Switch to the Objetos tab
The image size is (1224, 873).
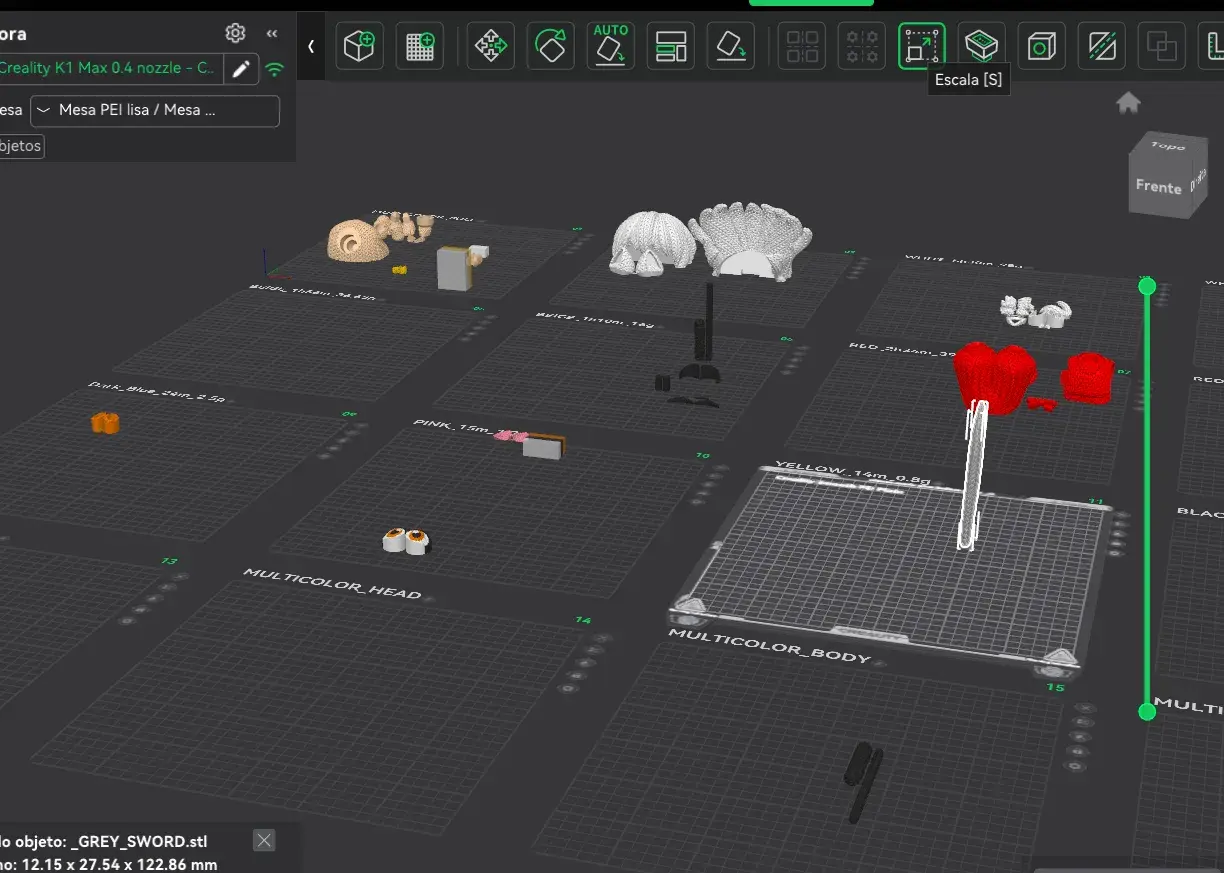coord(20,146)
